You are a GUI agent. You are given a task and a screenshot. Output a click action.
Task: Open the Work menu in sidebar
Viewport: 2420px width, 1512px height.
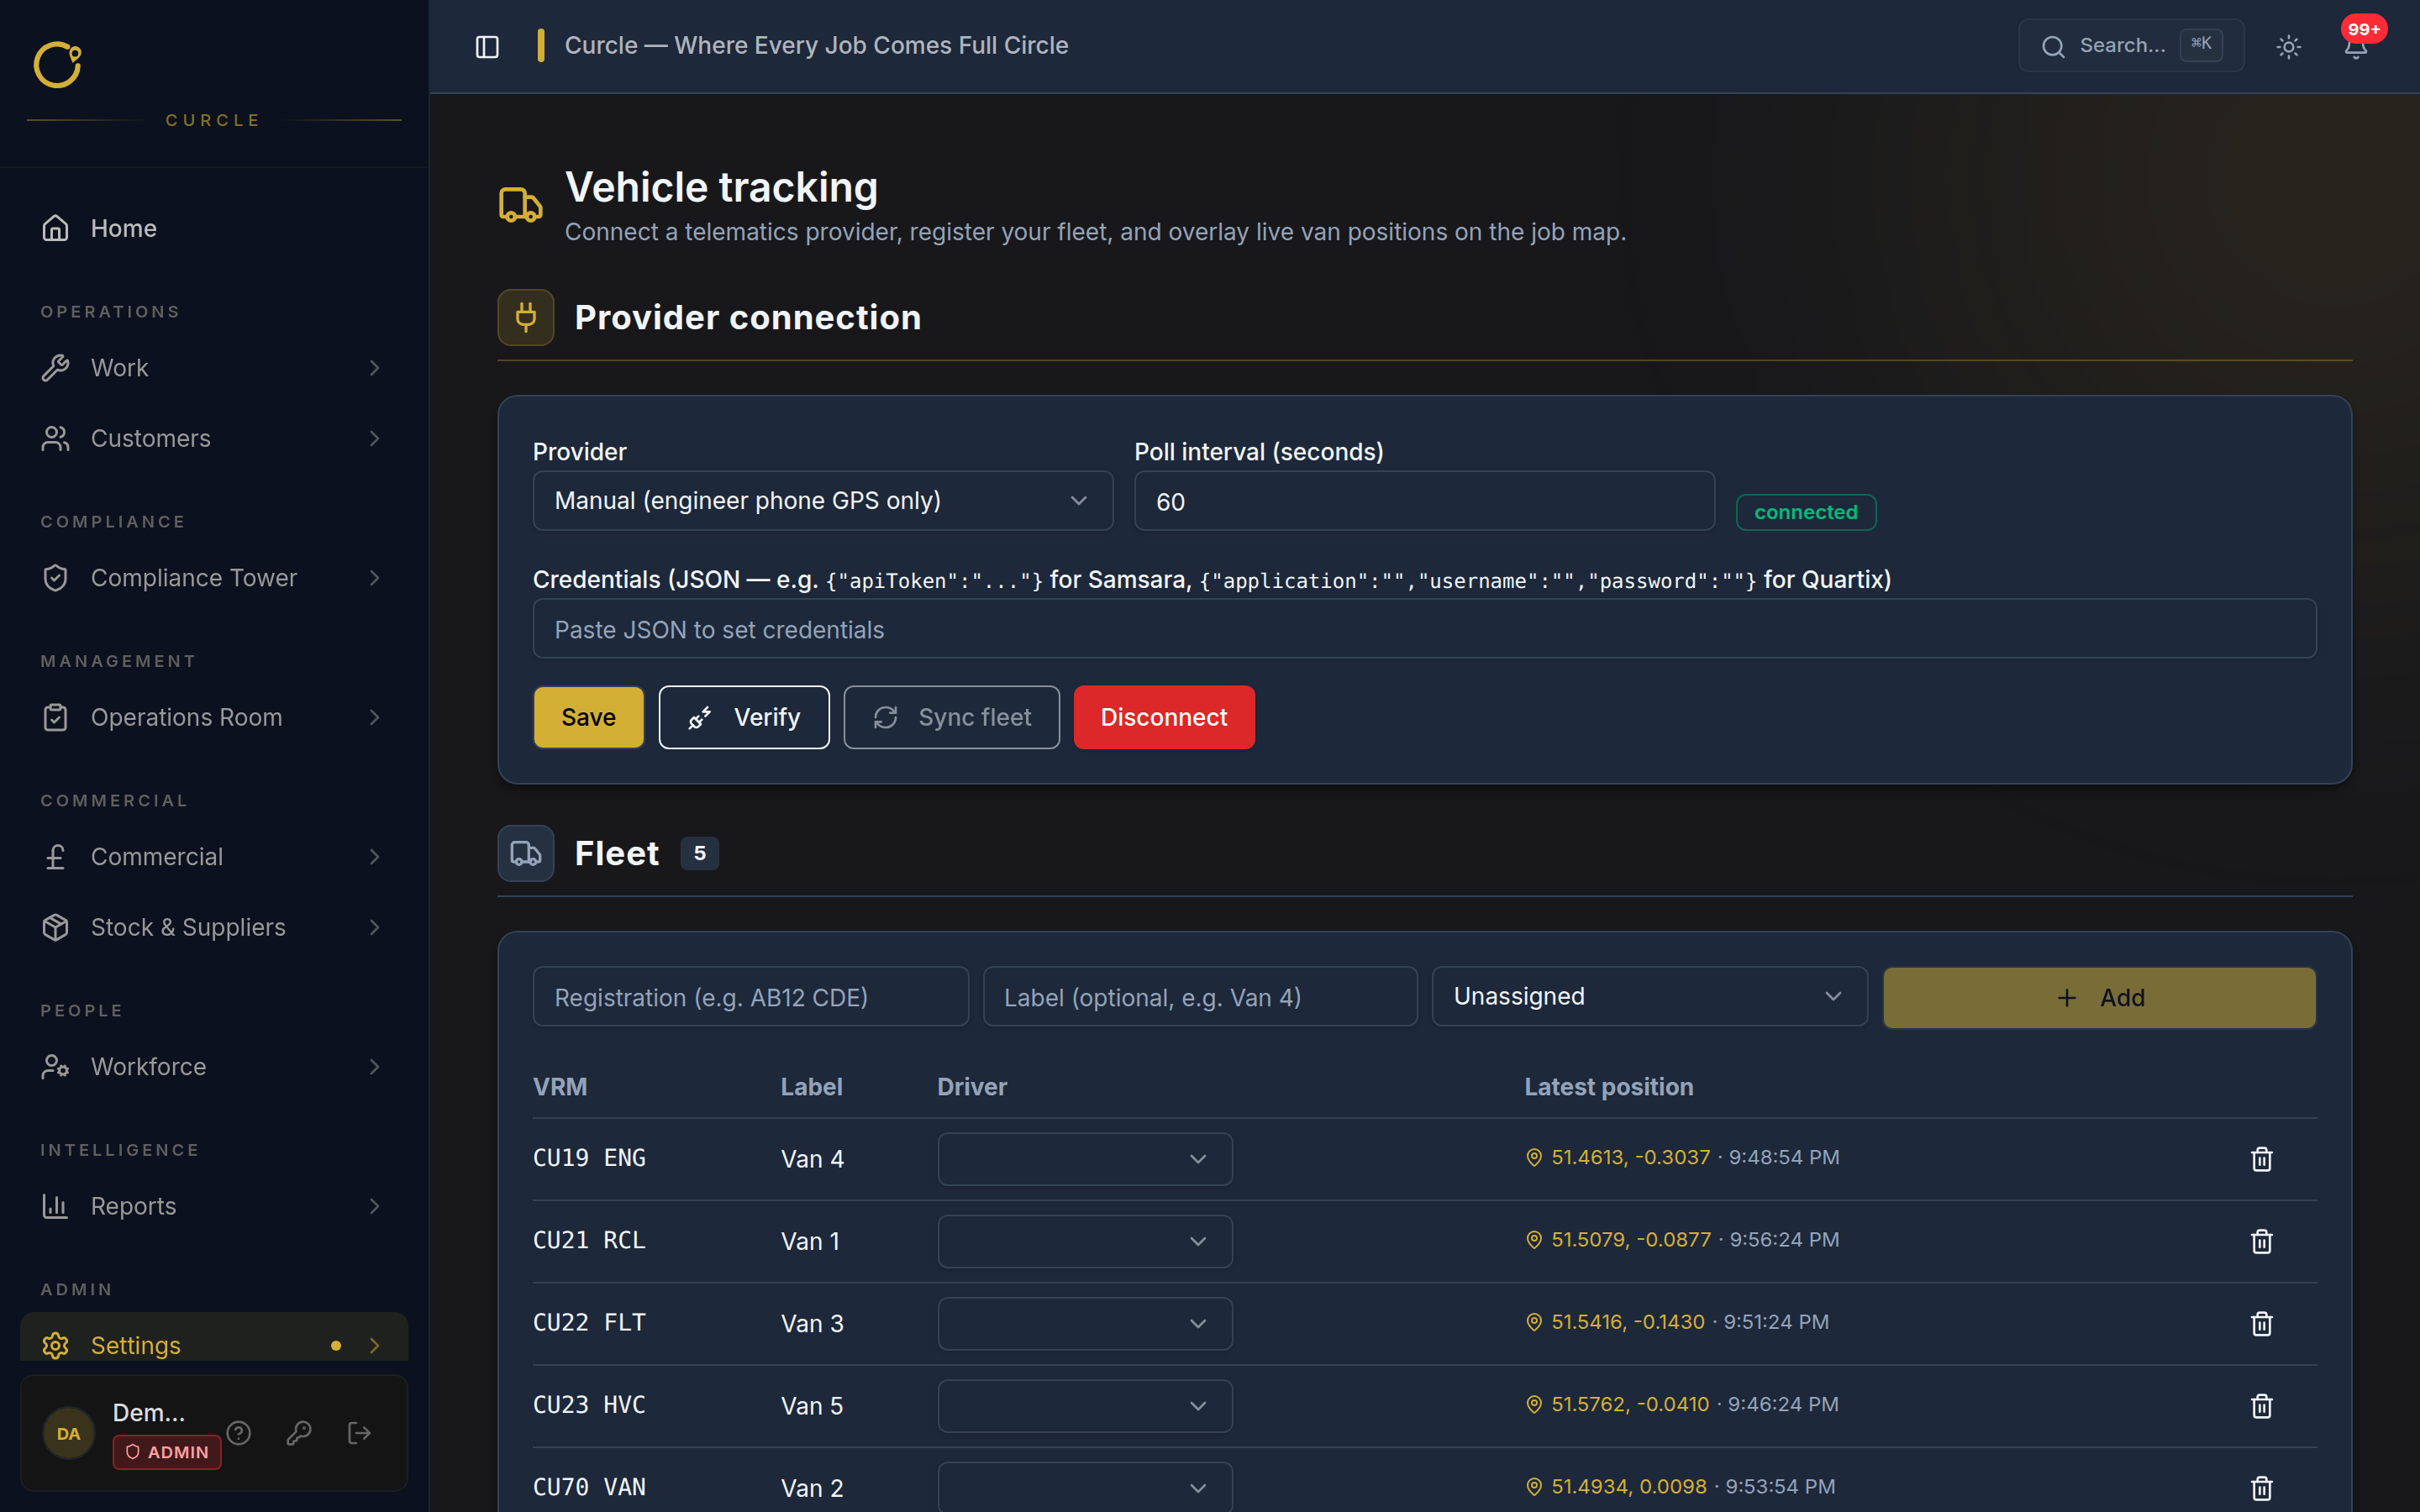coord(214,368)
